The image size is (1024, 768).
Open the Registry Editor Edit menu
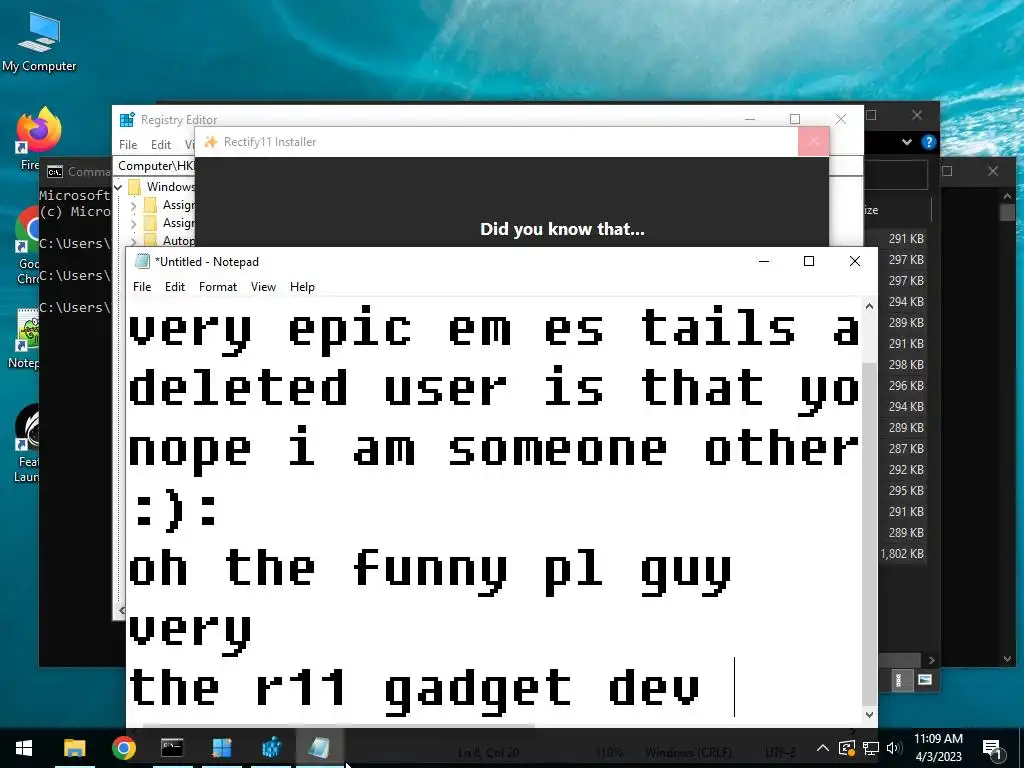pos(161,144)
